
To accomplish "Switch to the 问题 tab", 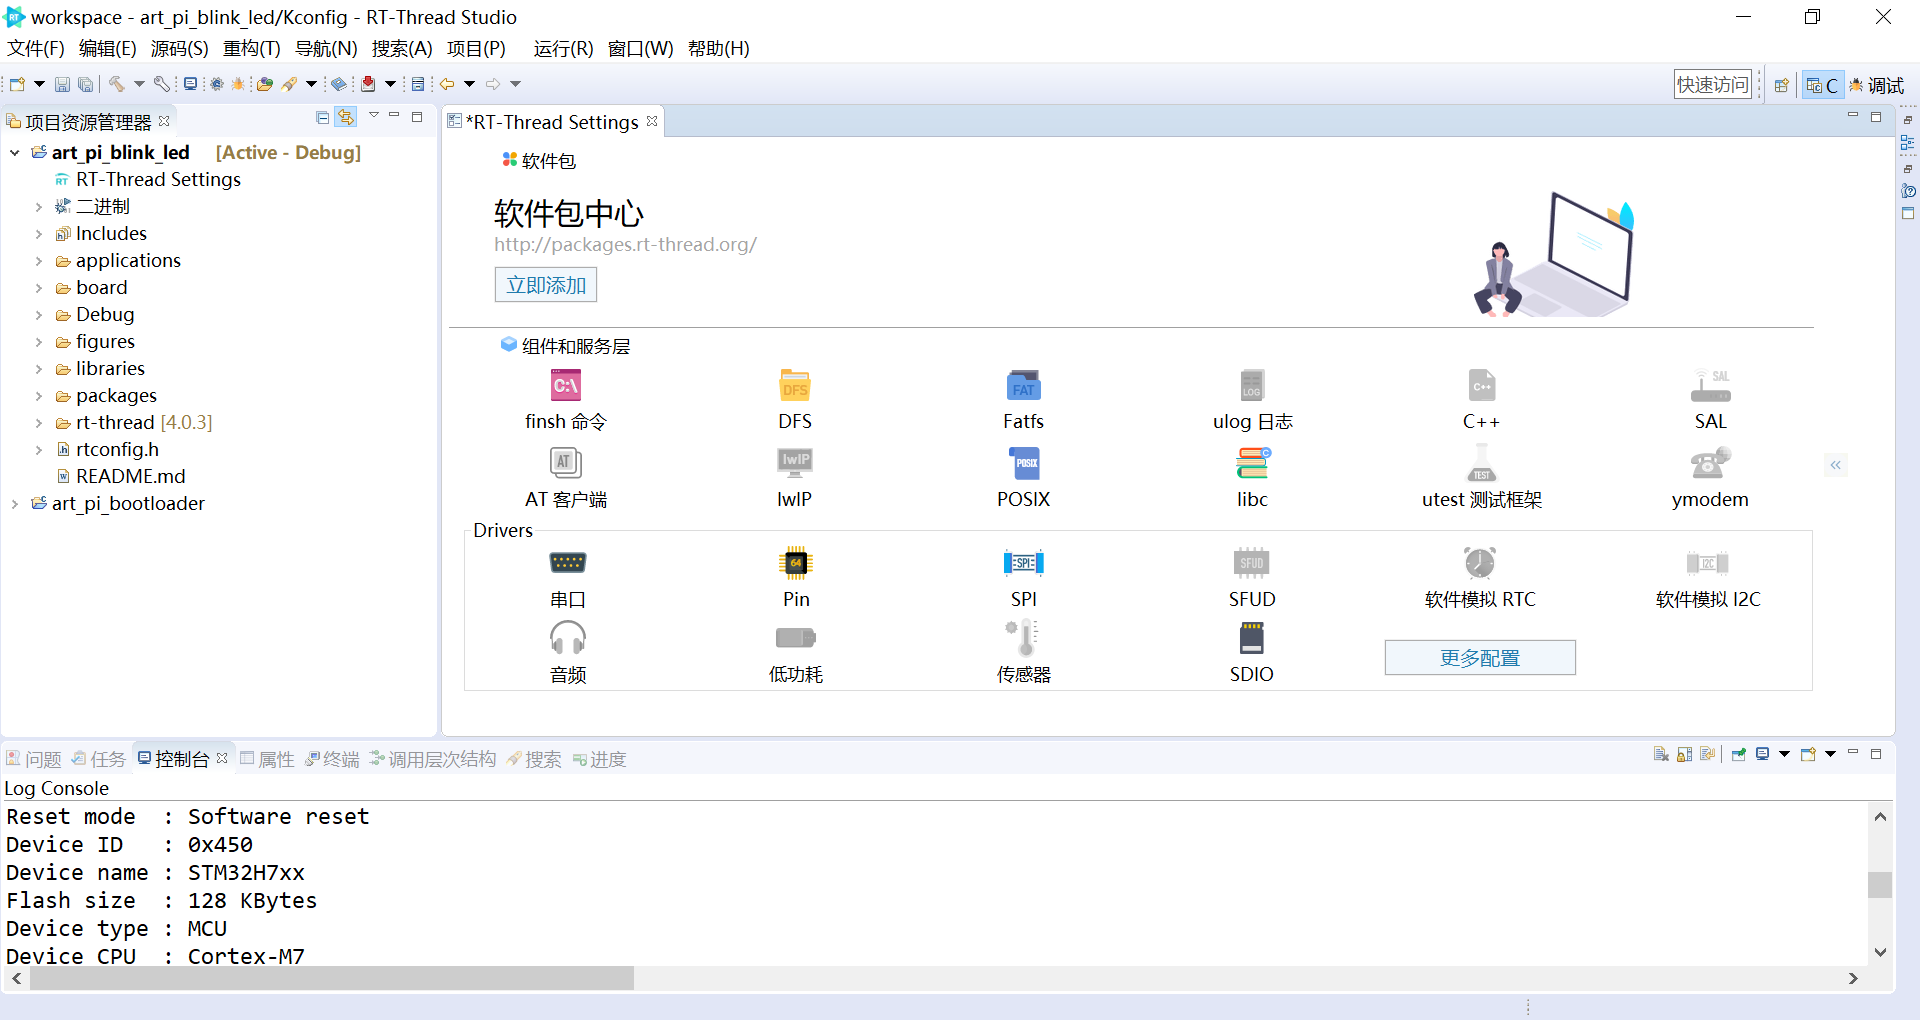I will click(33, 759).
